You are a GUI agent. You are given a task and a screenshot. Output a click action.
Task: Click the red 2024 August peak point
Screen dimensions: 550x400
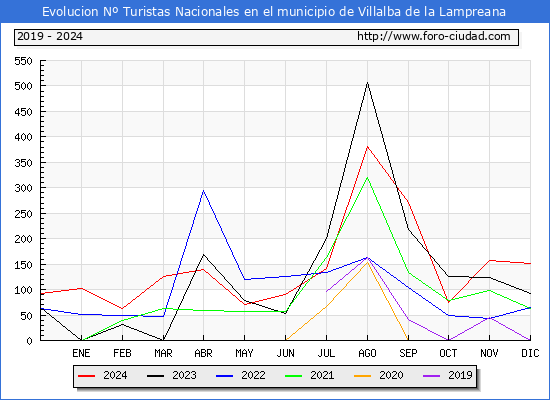pyautogui.click(x=367, y=147)
